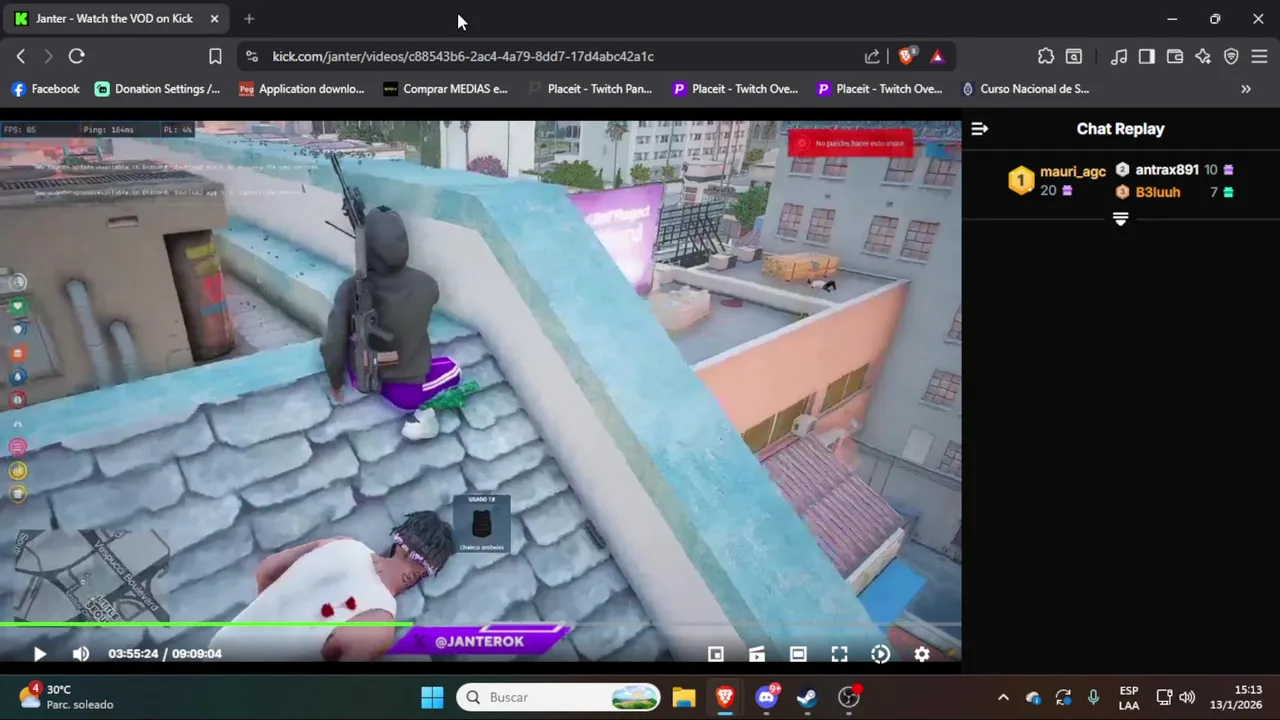The image size is (1280, 720).
Task: Open Comprar MEDIAS bookmark
Action: (446, 89)
